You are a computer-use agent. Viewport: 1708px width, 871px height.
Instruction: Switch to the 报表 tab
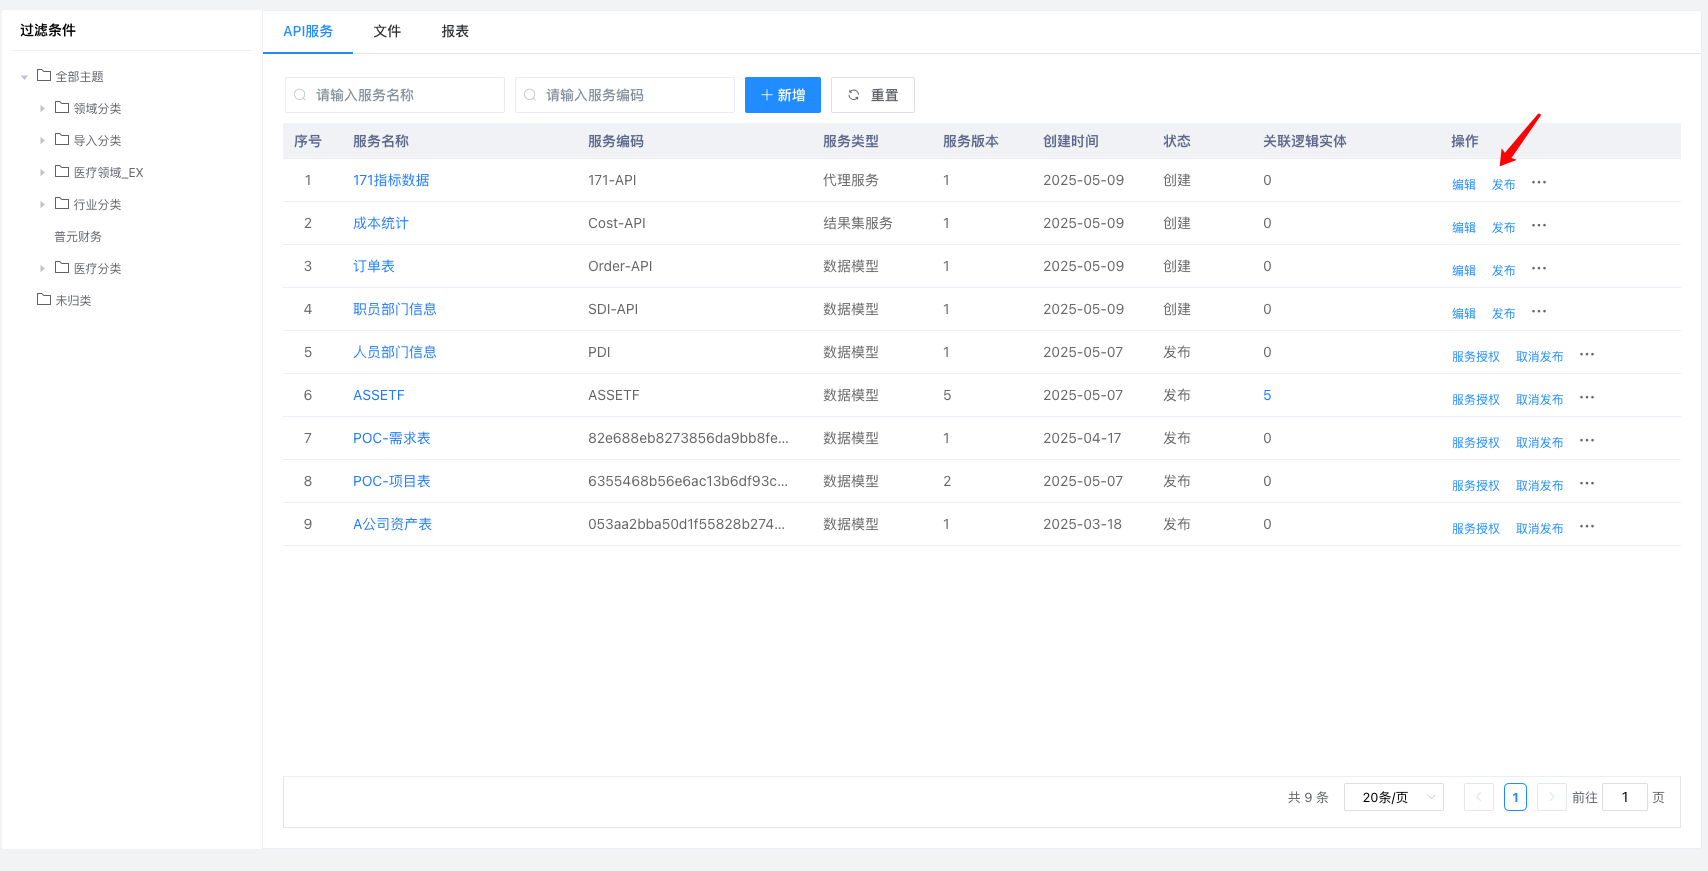455,32
